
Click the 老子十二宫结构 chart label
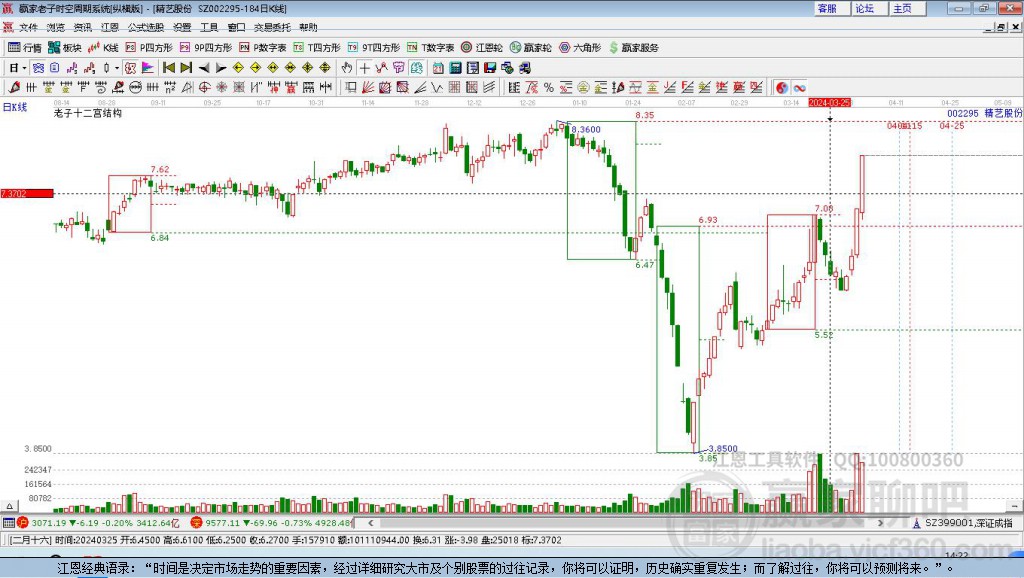coord(88,113)
